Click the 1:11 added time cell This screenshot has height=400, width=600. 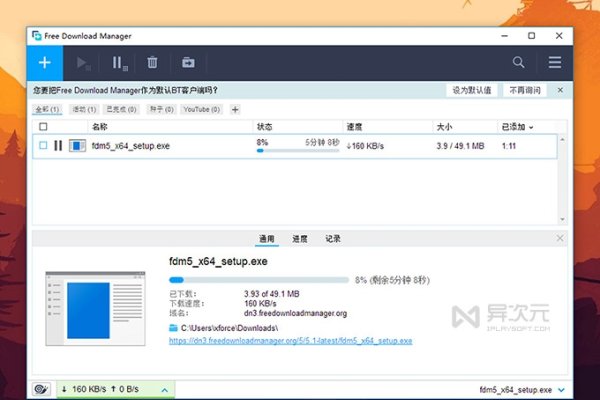tap(509, 146)
